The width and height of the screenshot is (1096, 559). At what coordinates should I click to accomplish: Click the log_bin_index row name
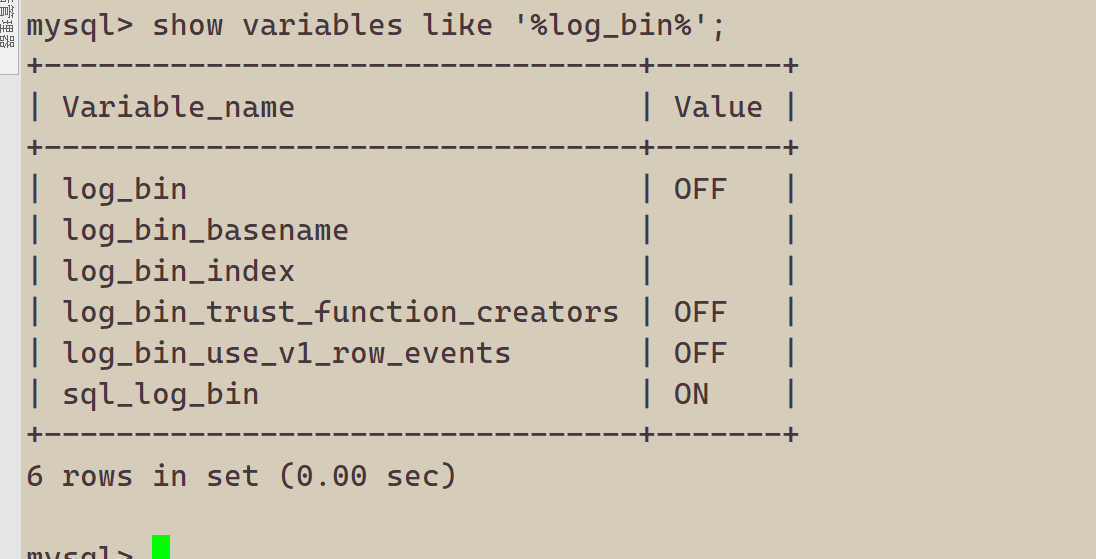click(x=178, y=272)
